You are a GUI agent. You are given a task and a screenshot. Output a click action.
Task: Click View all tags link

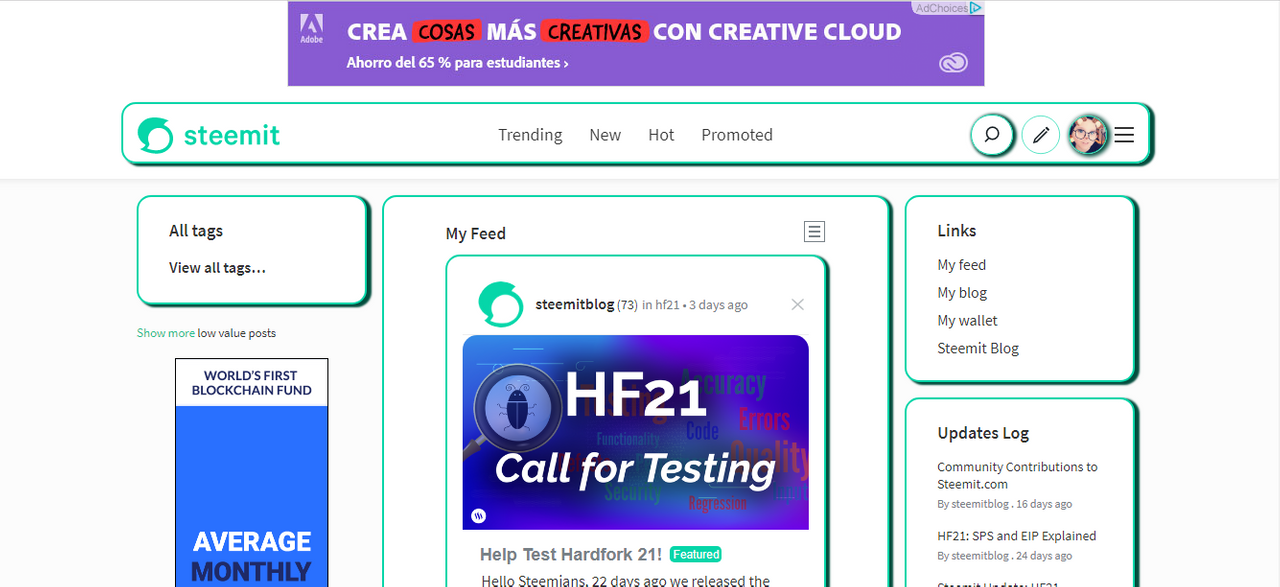tap(217, 267)
